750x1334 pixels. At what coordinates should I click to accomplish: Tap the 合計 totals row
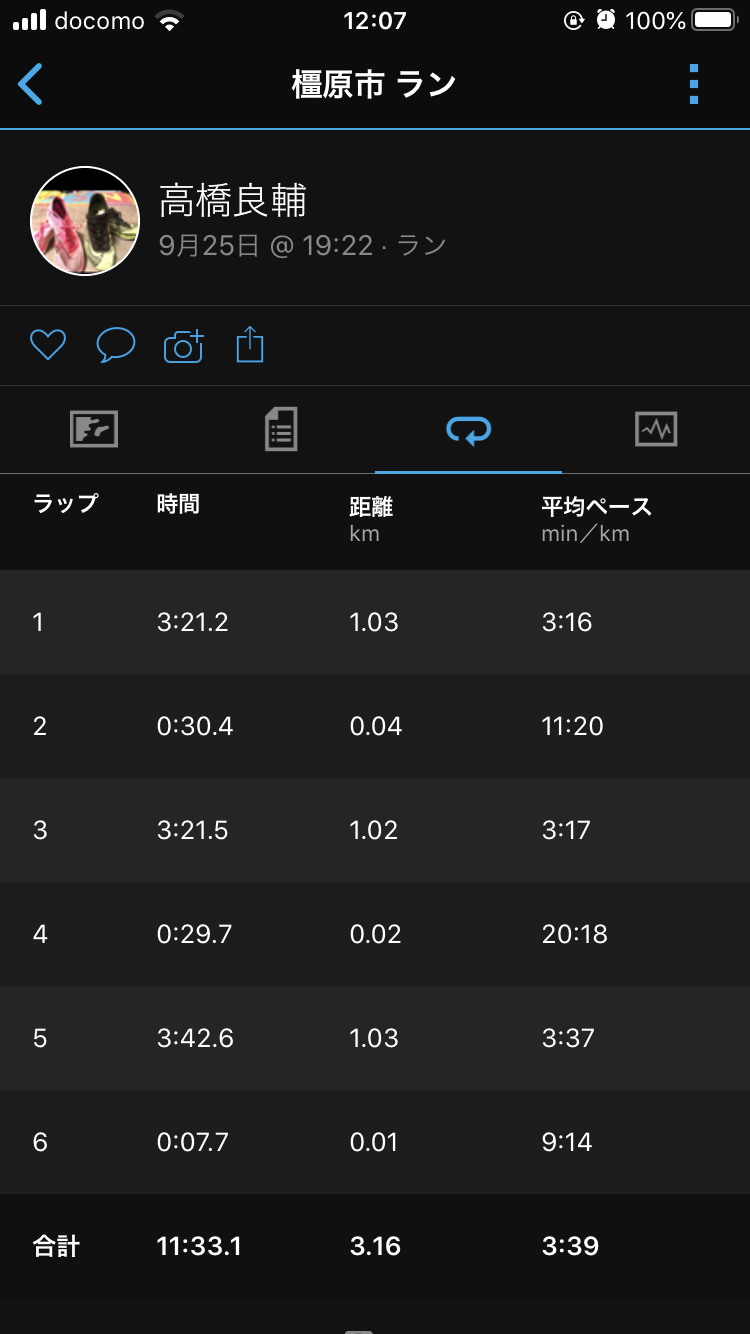pyautogui.click(x=375, y=1246)
